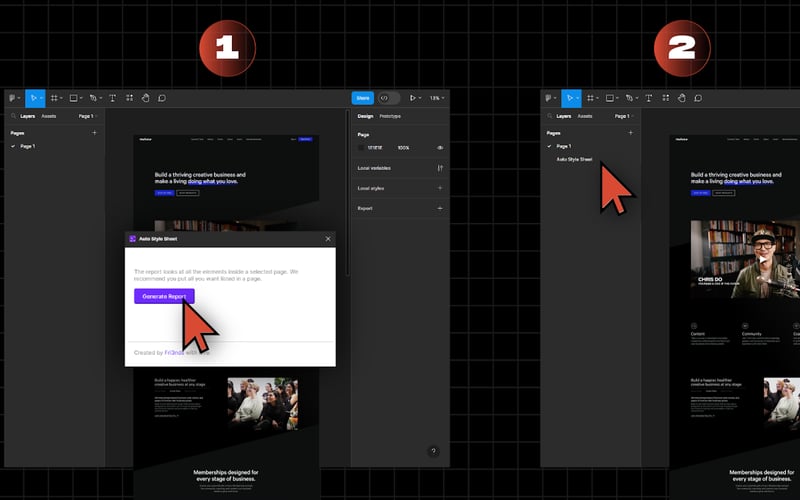The image size is (800, 500).
Task: Toggle Dev Mode switch
Action: tap(389, 98)
